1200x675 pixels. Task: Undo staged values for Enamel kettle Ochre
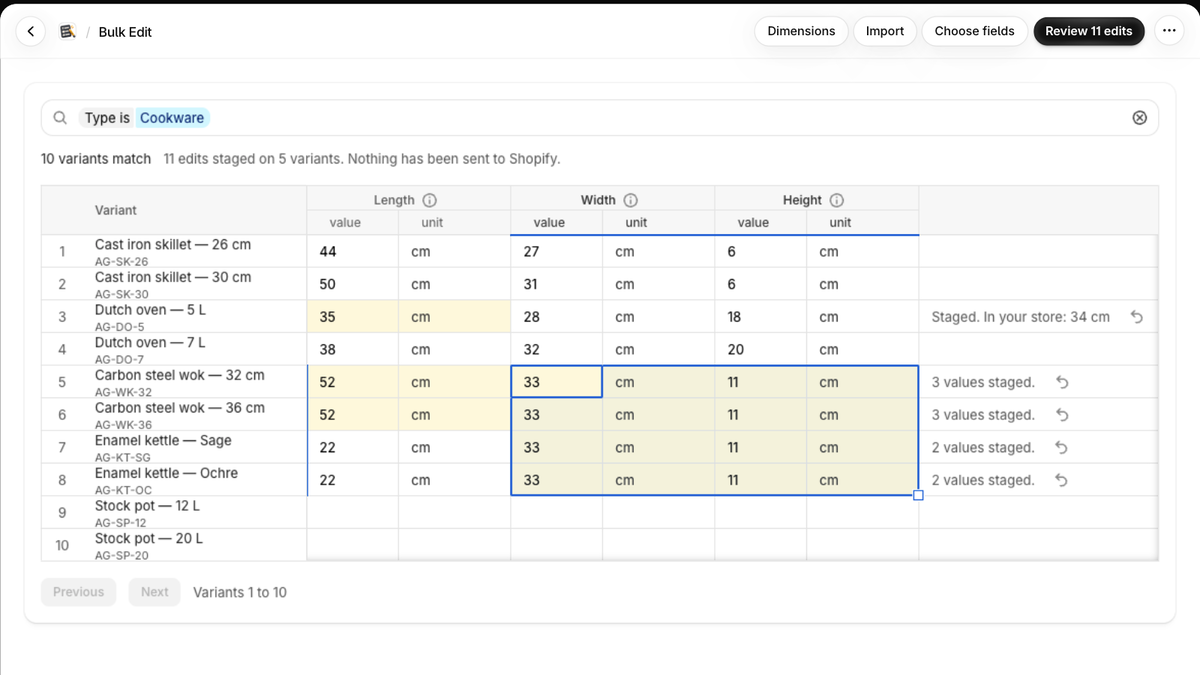1062,480
